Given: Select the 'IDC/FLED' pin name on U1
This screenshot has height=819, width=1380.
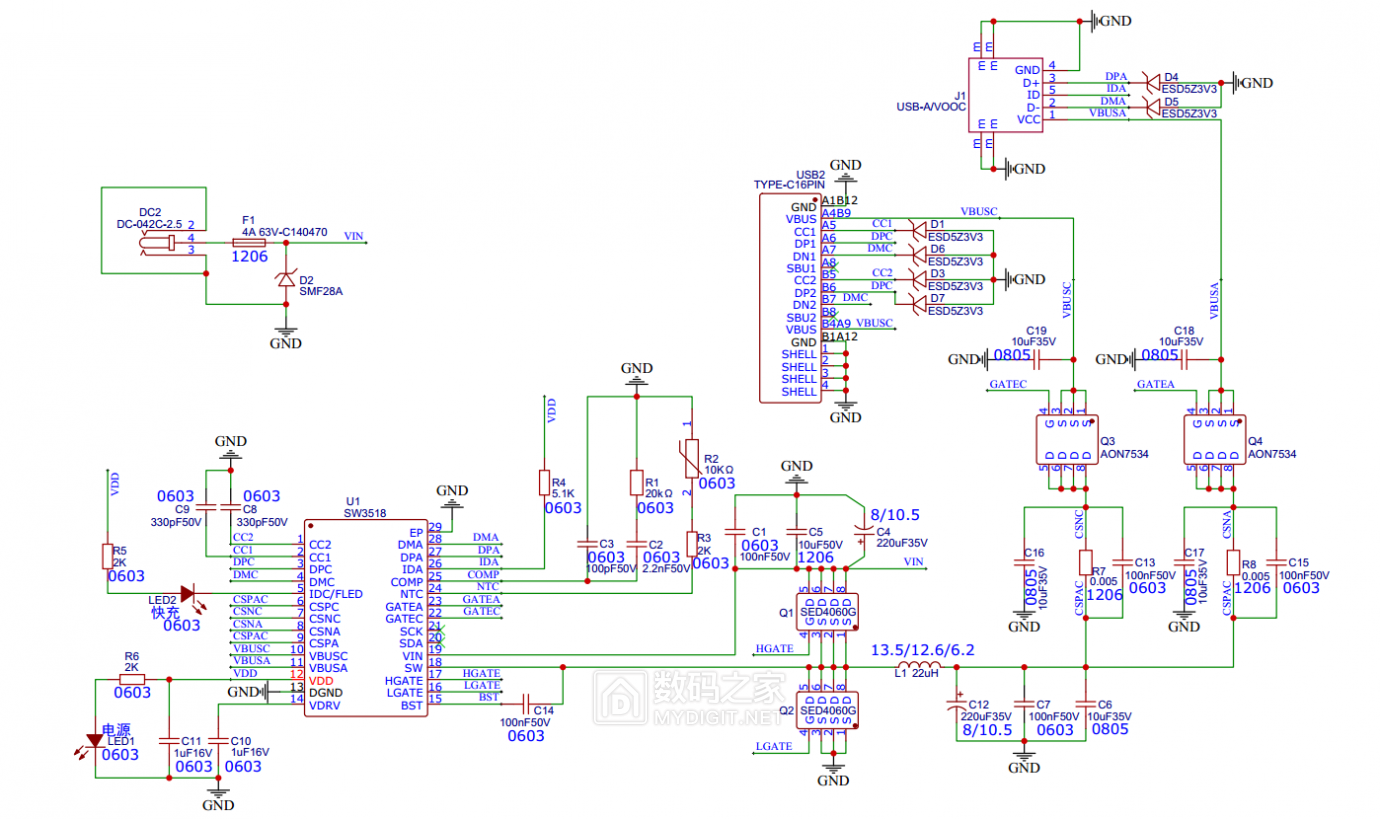Looking at the screenshot, I should tap(336, 594).
